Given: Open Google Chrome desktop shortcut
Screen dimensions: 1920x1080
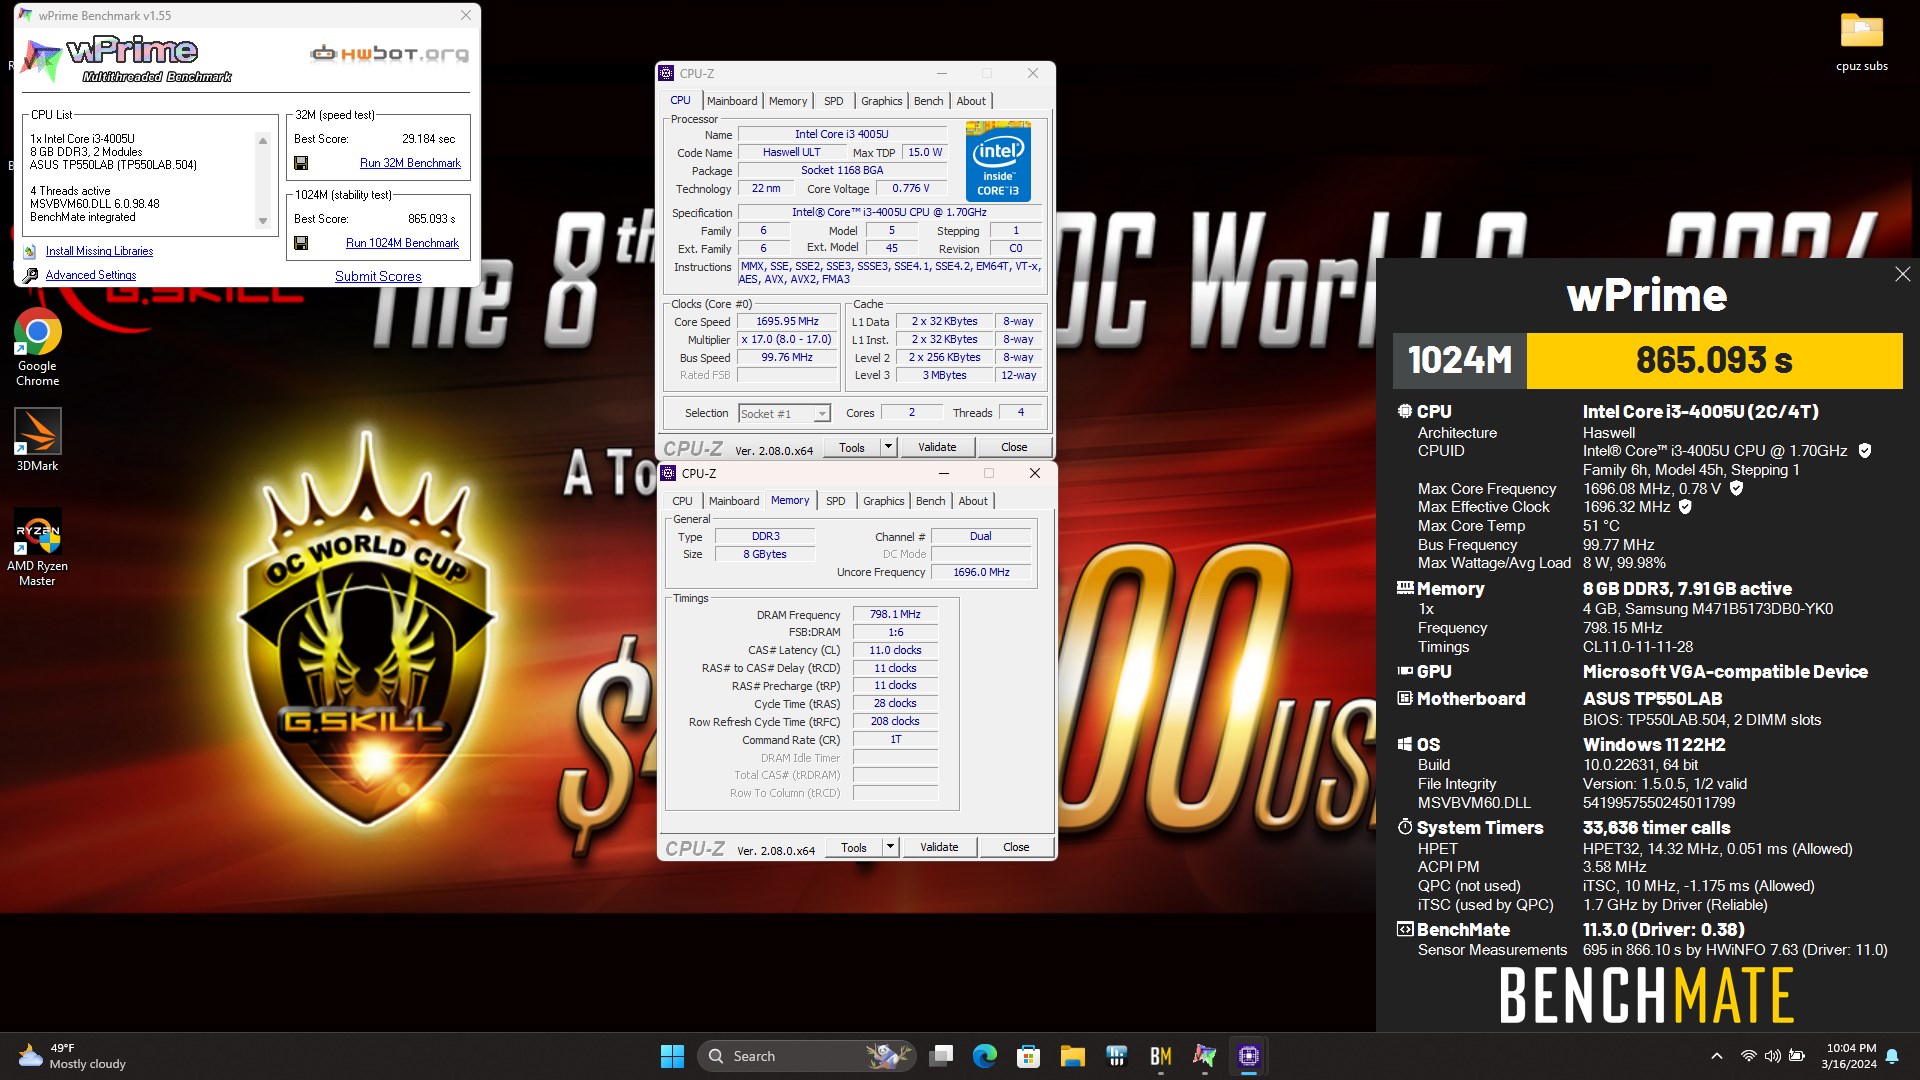Looking at the screenshot, I should pyautogui.click(x=37, y=348).
